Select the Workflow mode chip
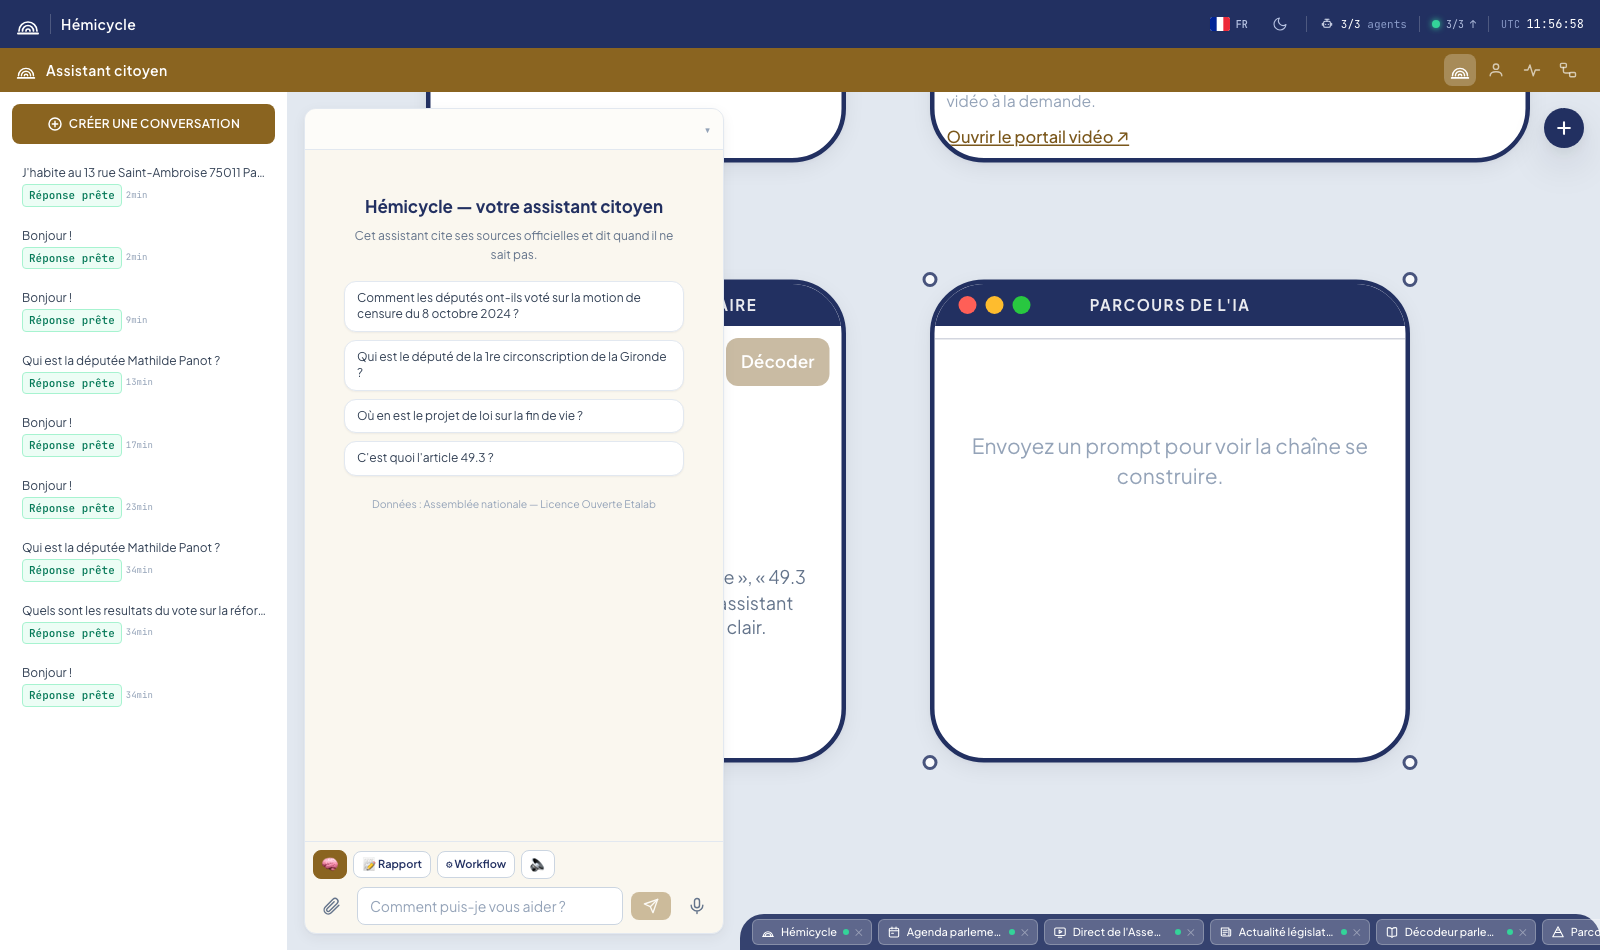Viewport: 1600px width, 950px height. [476, 864]
